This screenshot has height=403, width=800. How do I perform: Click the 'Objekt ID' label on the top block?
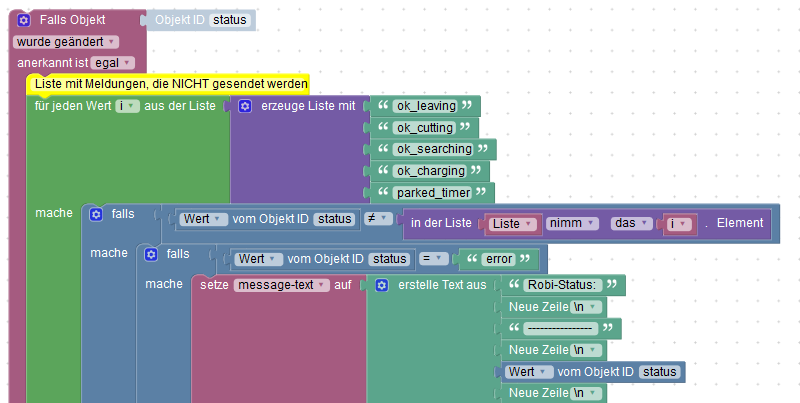coord(180,20)
